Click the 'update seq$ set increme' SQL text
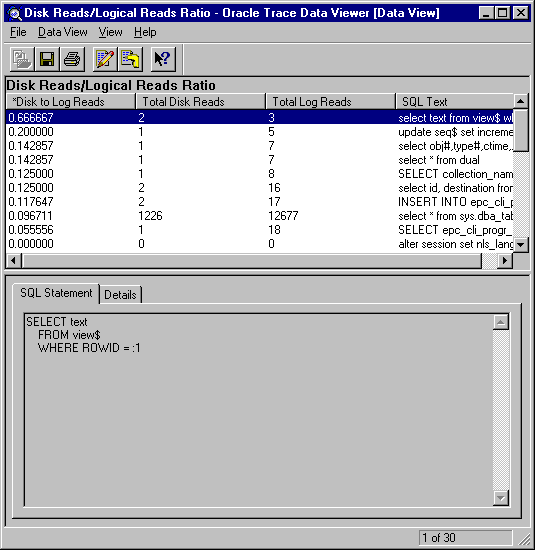 [x=455, y=132]
